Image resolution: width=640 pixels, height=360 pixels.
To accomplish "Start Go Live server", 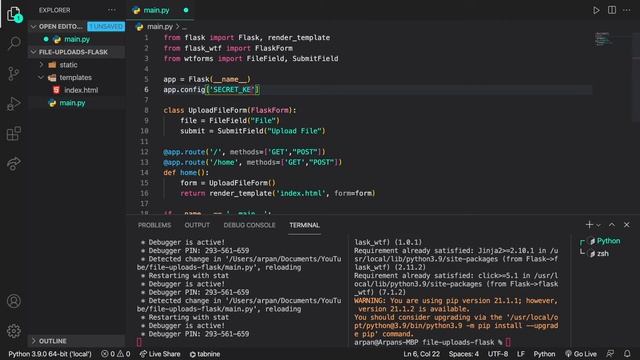I will tap(581, 354).
